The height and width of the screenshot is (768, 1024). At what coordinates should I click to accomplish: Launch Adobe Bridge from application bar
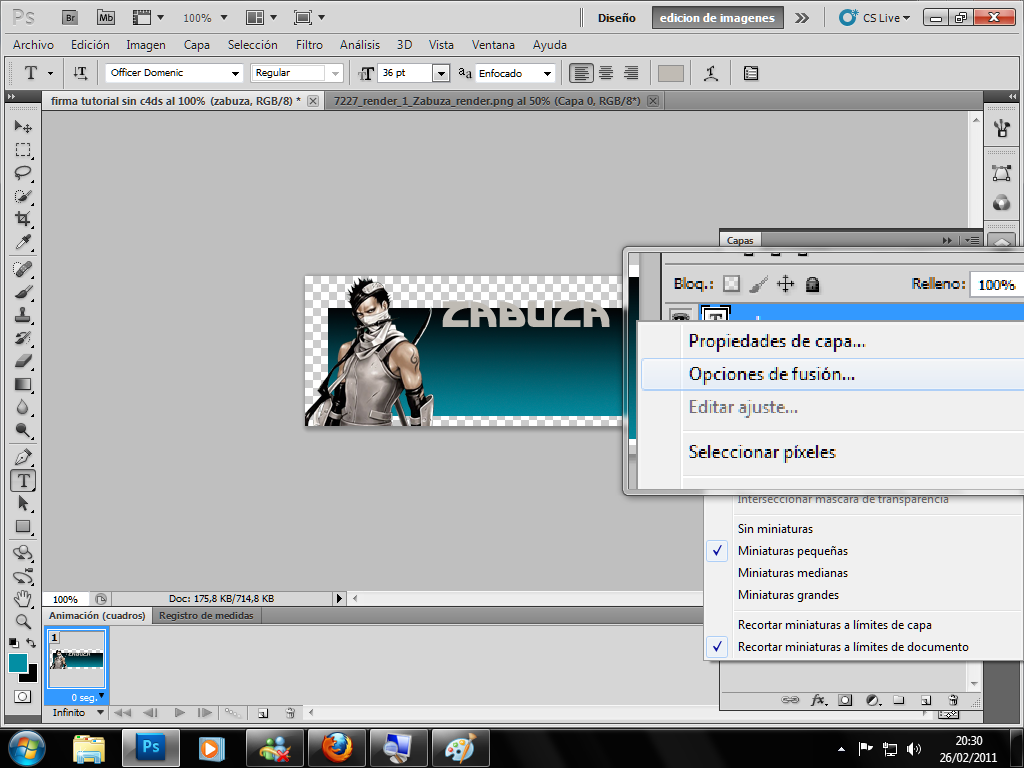pyautogui.click(x=70, y=18)
